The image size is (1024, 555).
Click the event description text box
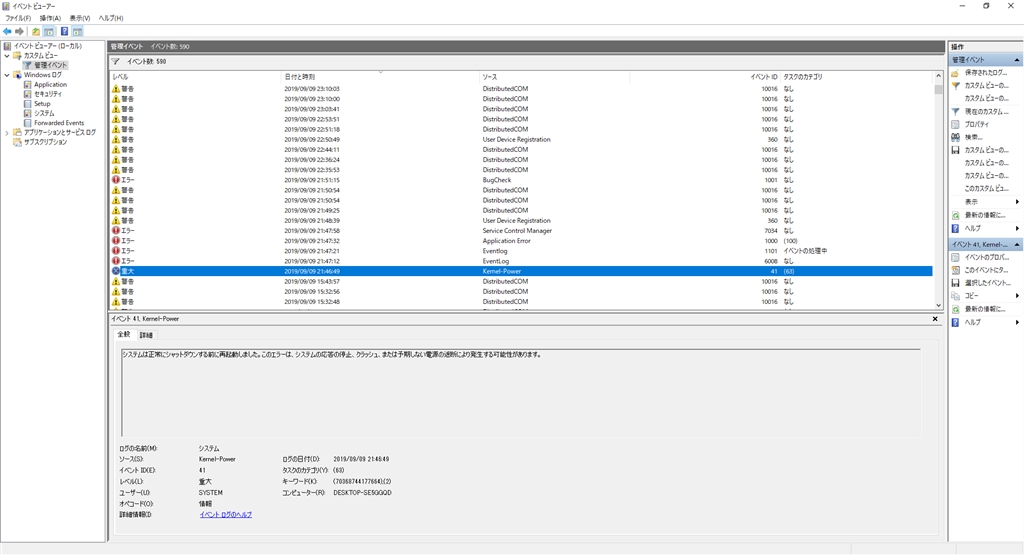(520, 392)
